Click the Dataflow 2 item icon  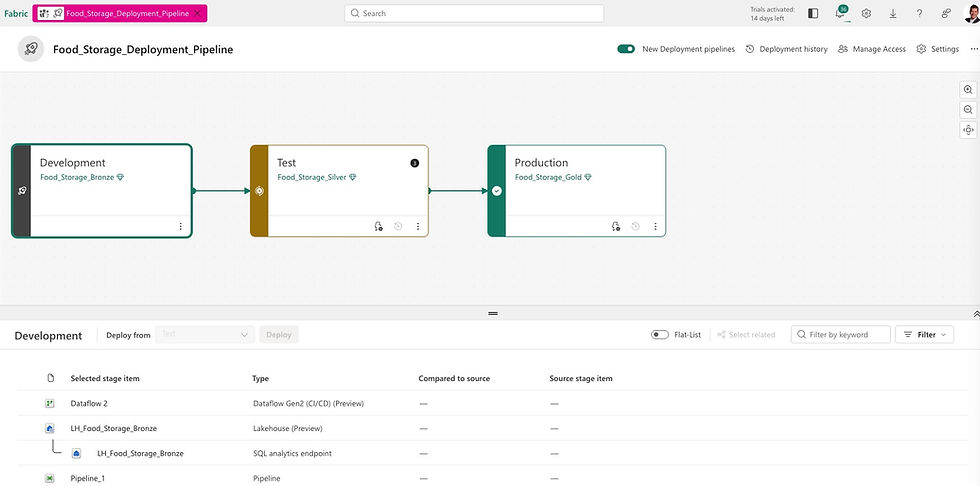(50, 404)
